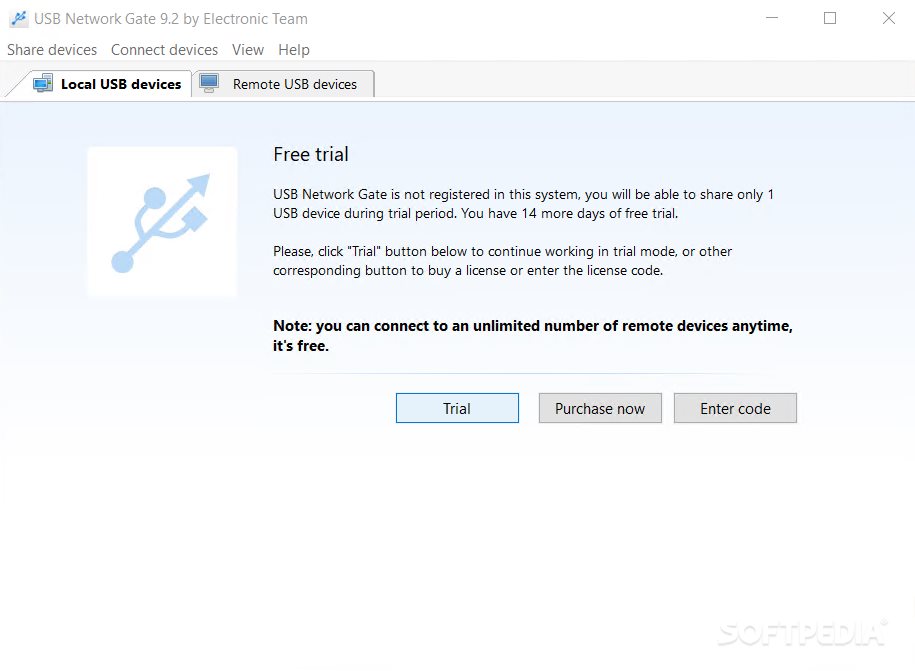Continue with the Trial button
The image size is (915, 671).
tap(457, 408)
